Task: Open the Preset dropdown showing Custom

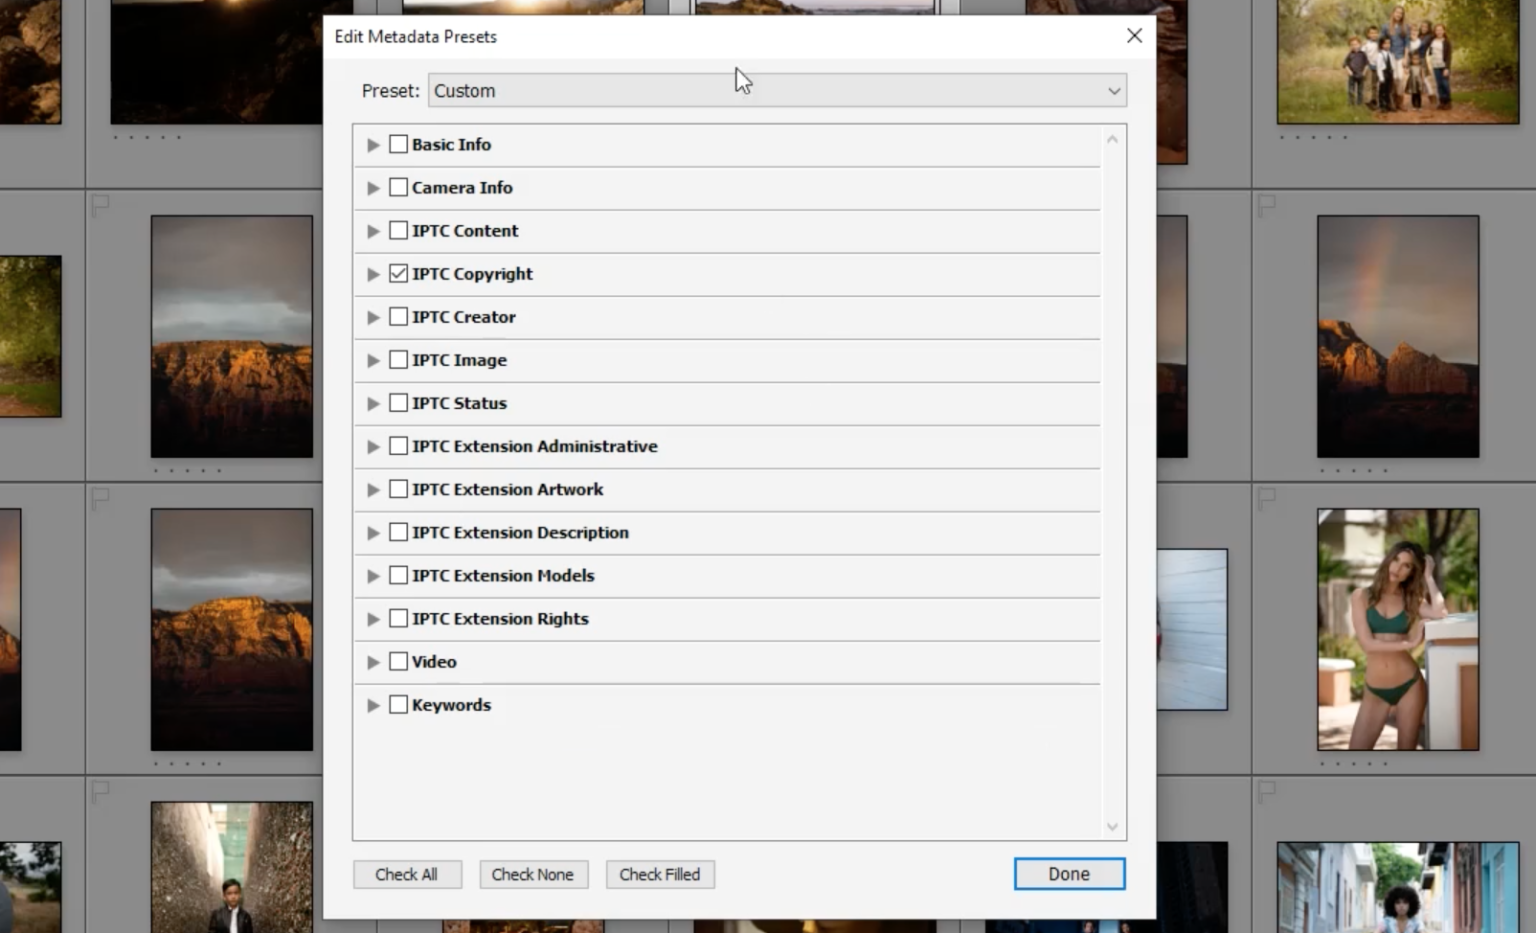Action: click(777, 90)
